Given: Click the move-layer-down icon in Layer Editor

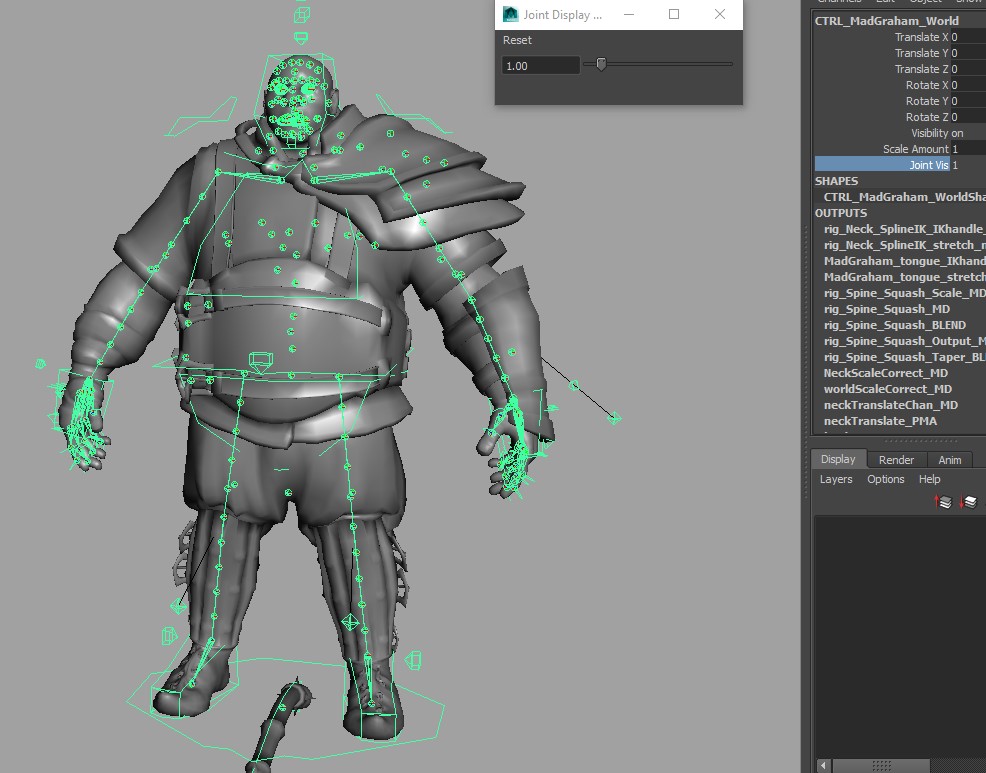Looking at the screenshot, I should click(969, 501).
